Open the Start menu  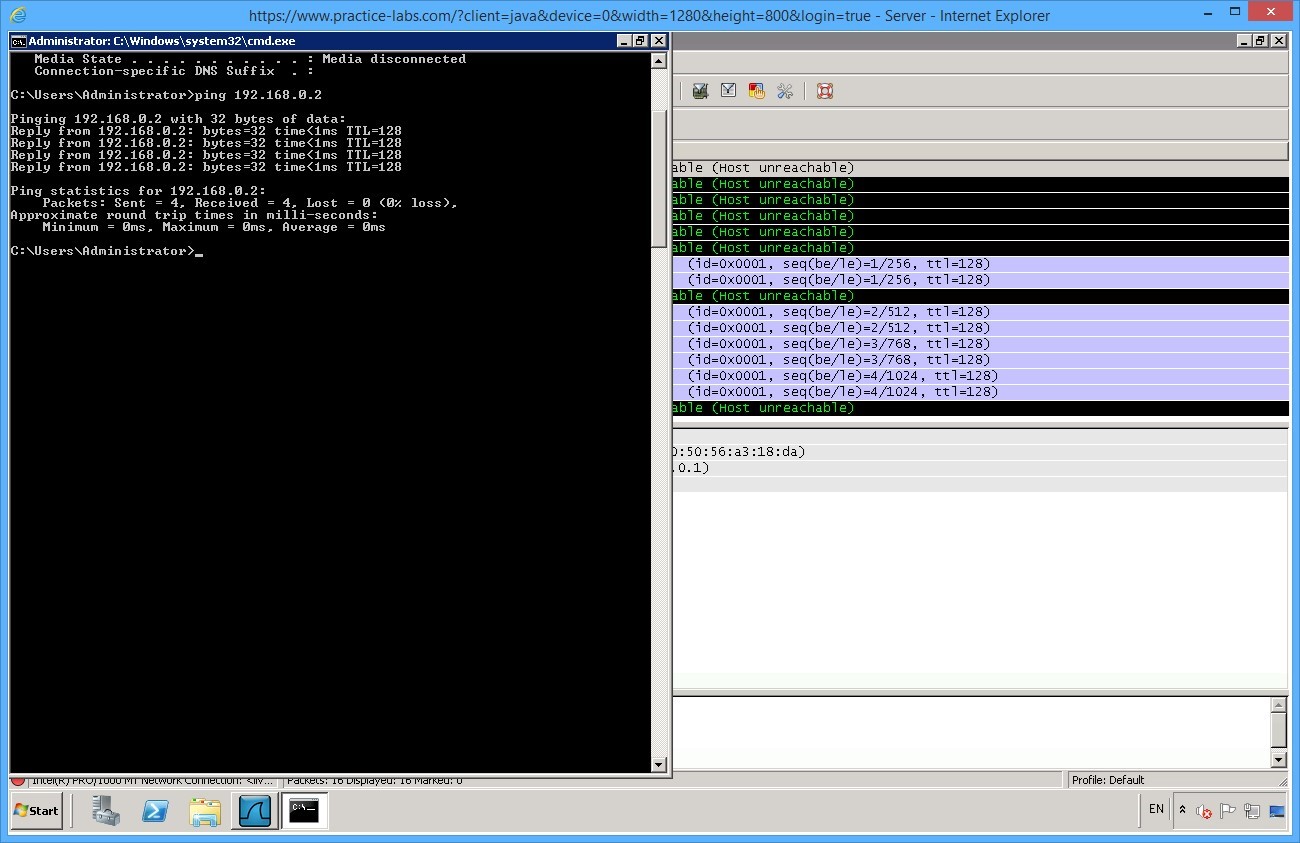pos(35,811)
